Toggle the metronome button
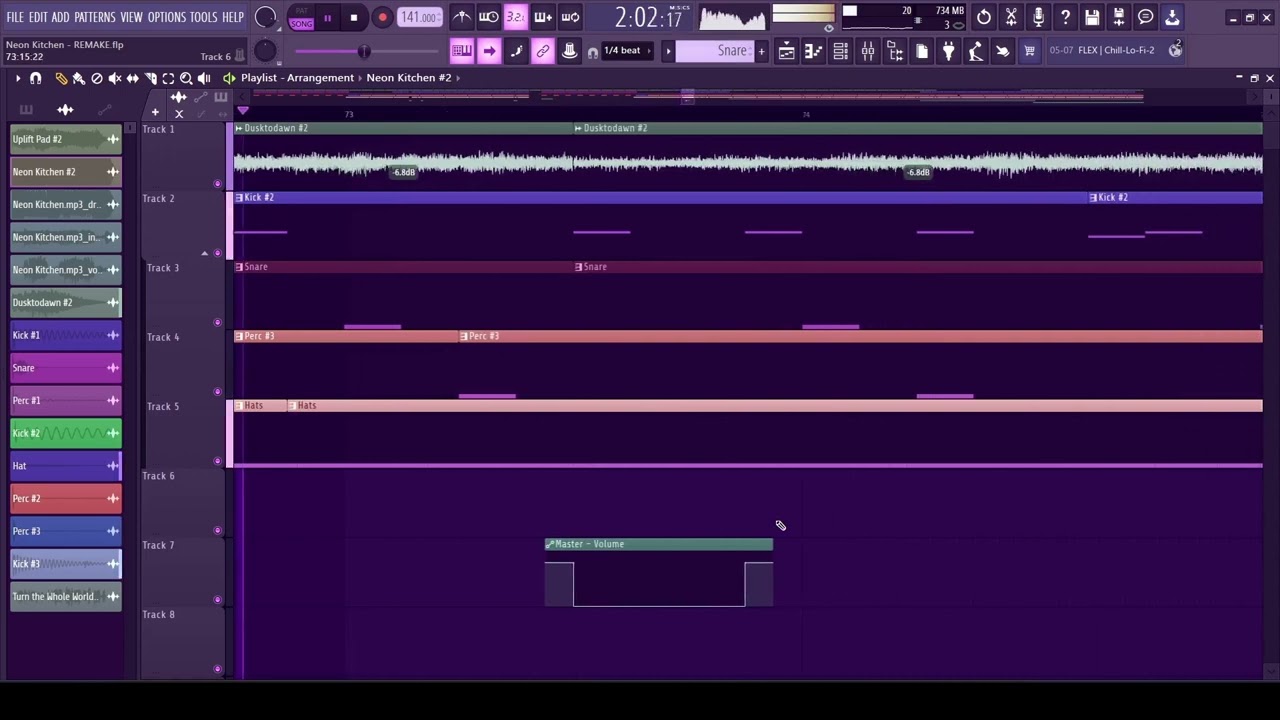This screenshot has height=720, width=1280. click(461, 17)
